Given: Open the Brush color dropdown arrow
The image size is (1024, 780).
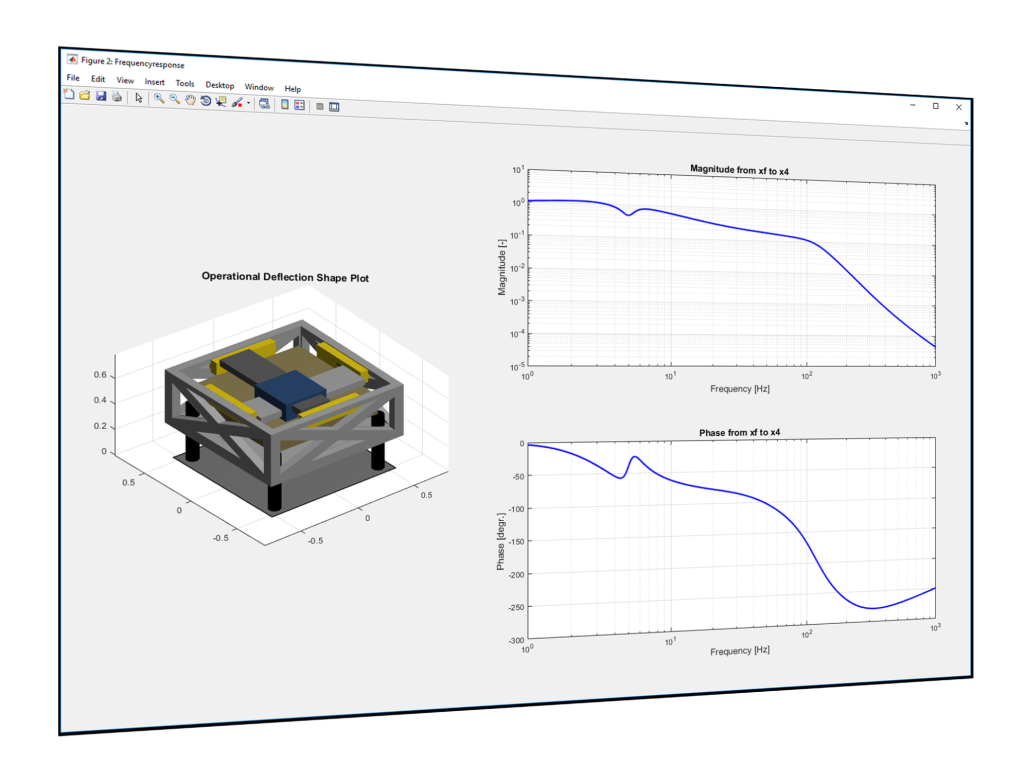Looking at the screenshot, I should coord(248,103).
